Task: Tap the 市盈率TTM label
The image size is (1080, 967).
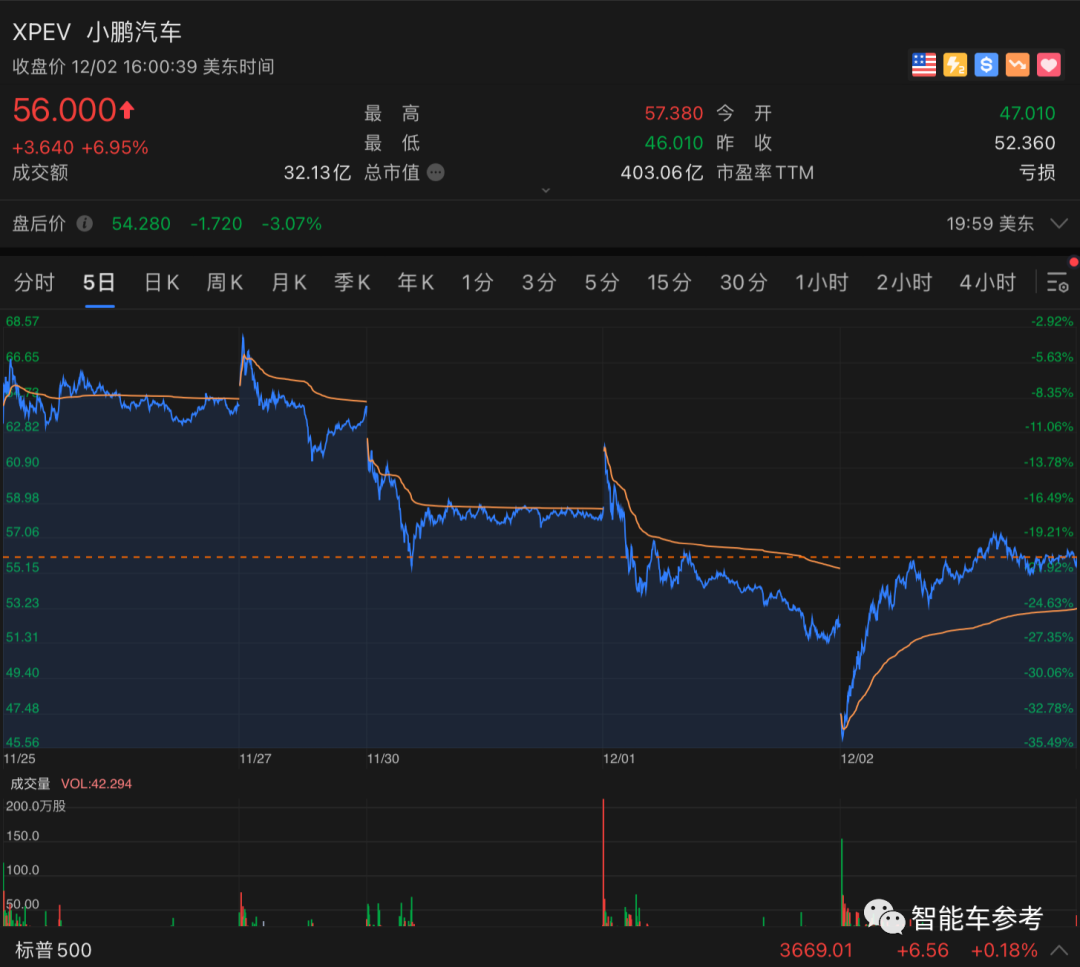Action: [x=765, y=172]
